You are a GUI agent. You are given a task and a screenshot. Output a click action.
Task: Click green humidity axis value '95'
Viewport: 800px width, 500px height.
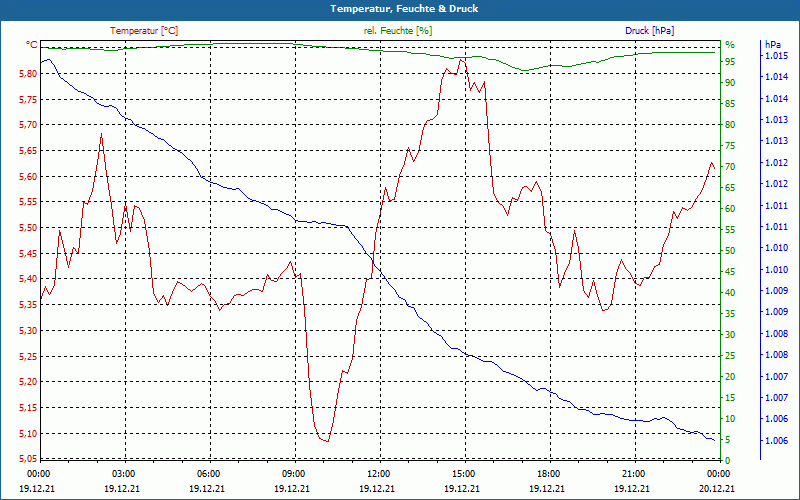(730, 62)
